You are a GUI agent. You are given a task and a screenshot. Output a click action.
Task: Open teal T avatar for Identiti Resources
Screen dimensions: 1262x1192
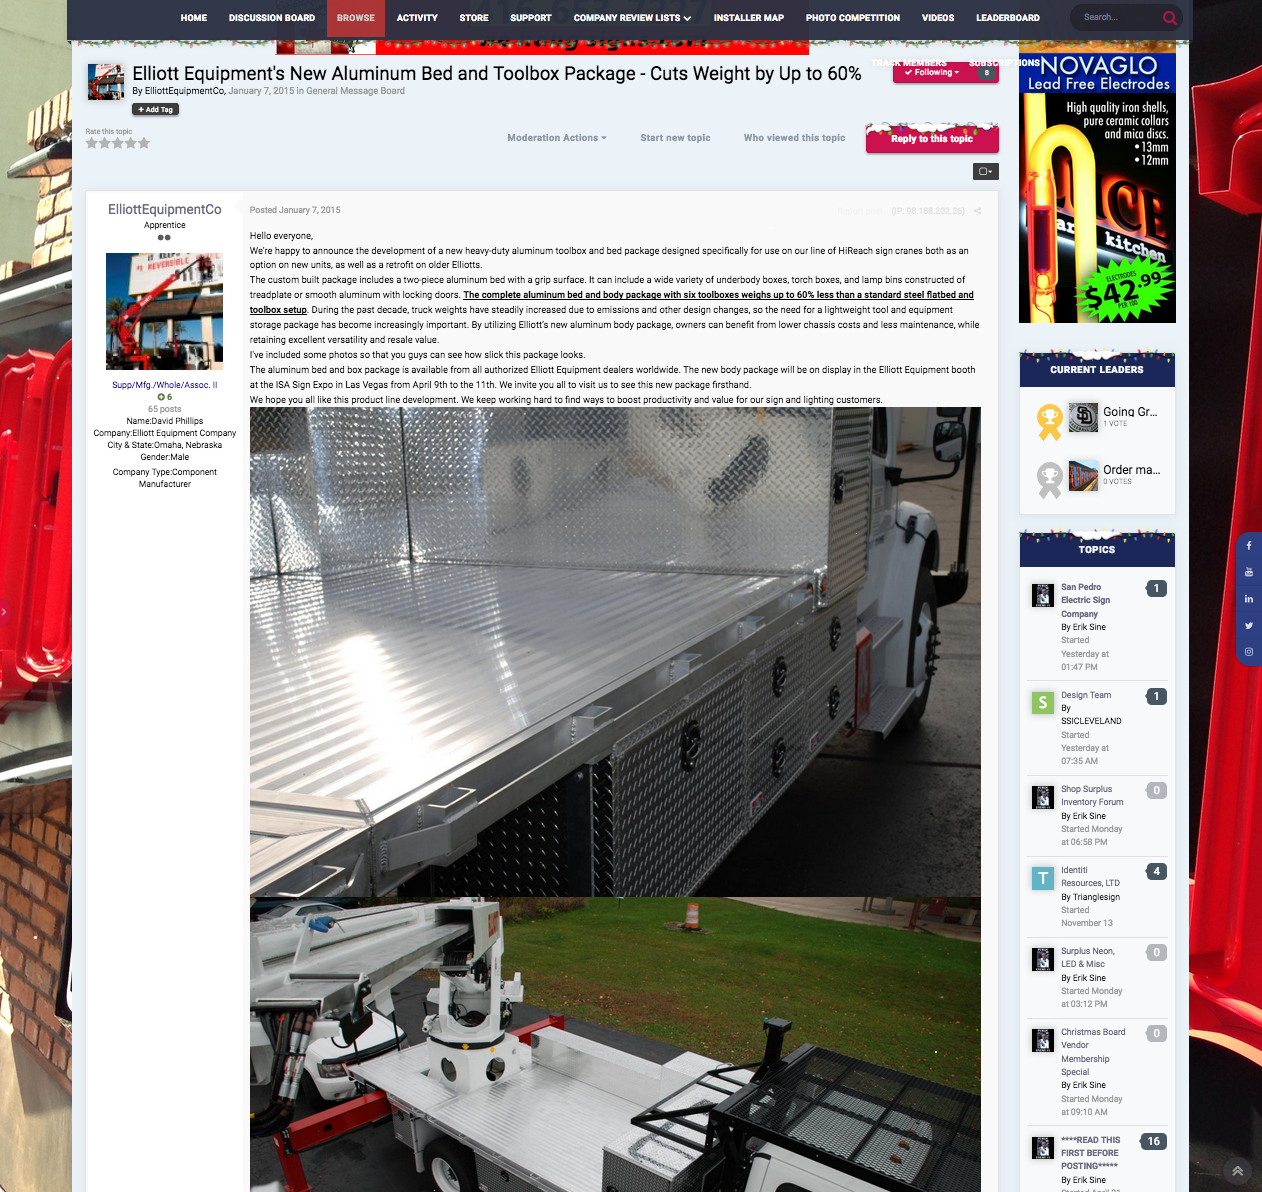(1043, 878)
